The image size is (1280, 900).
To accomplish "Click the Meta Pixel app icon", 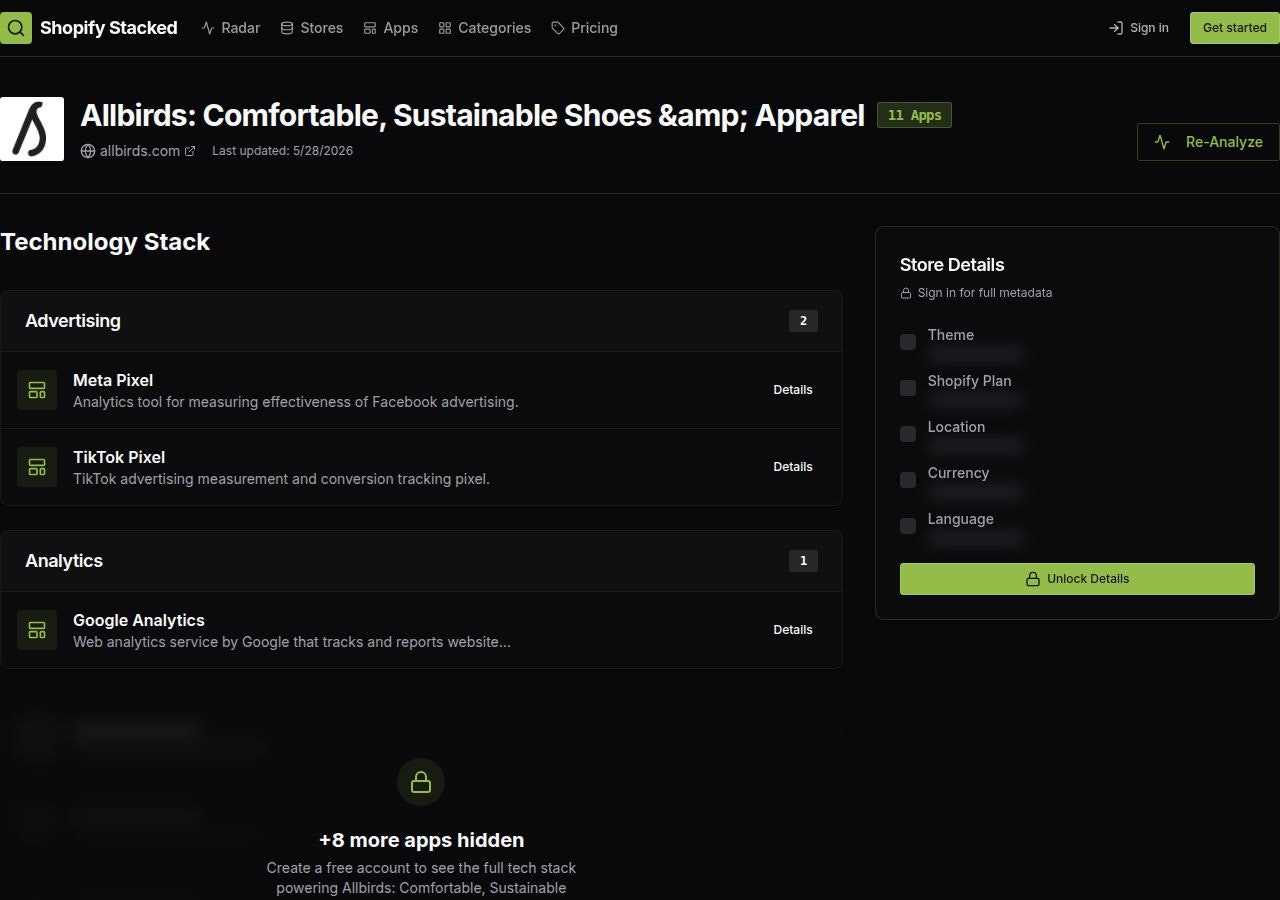I will click(x=37, y=390).
